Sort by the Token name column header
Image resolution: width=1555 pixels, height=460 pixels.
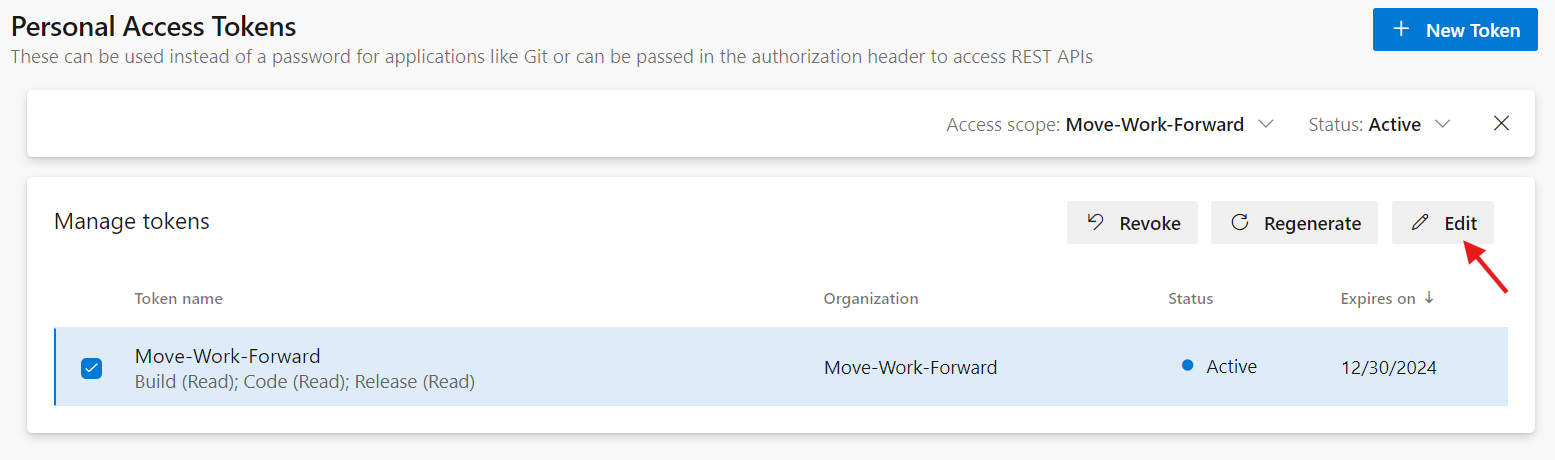(179, 299)
